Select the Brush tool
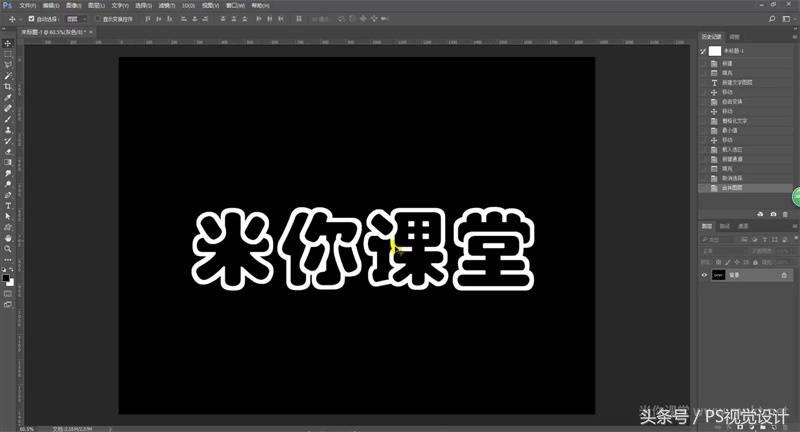The image size is (800, 432). click(8, 119)
